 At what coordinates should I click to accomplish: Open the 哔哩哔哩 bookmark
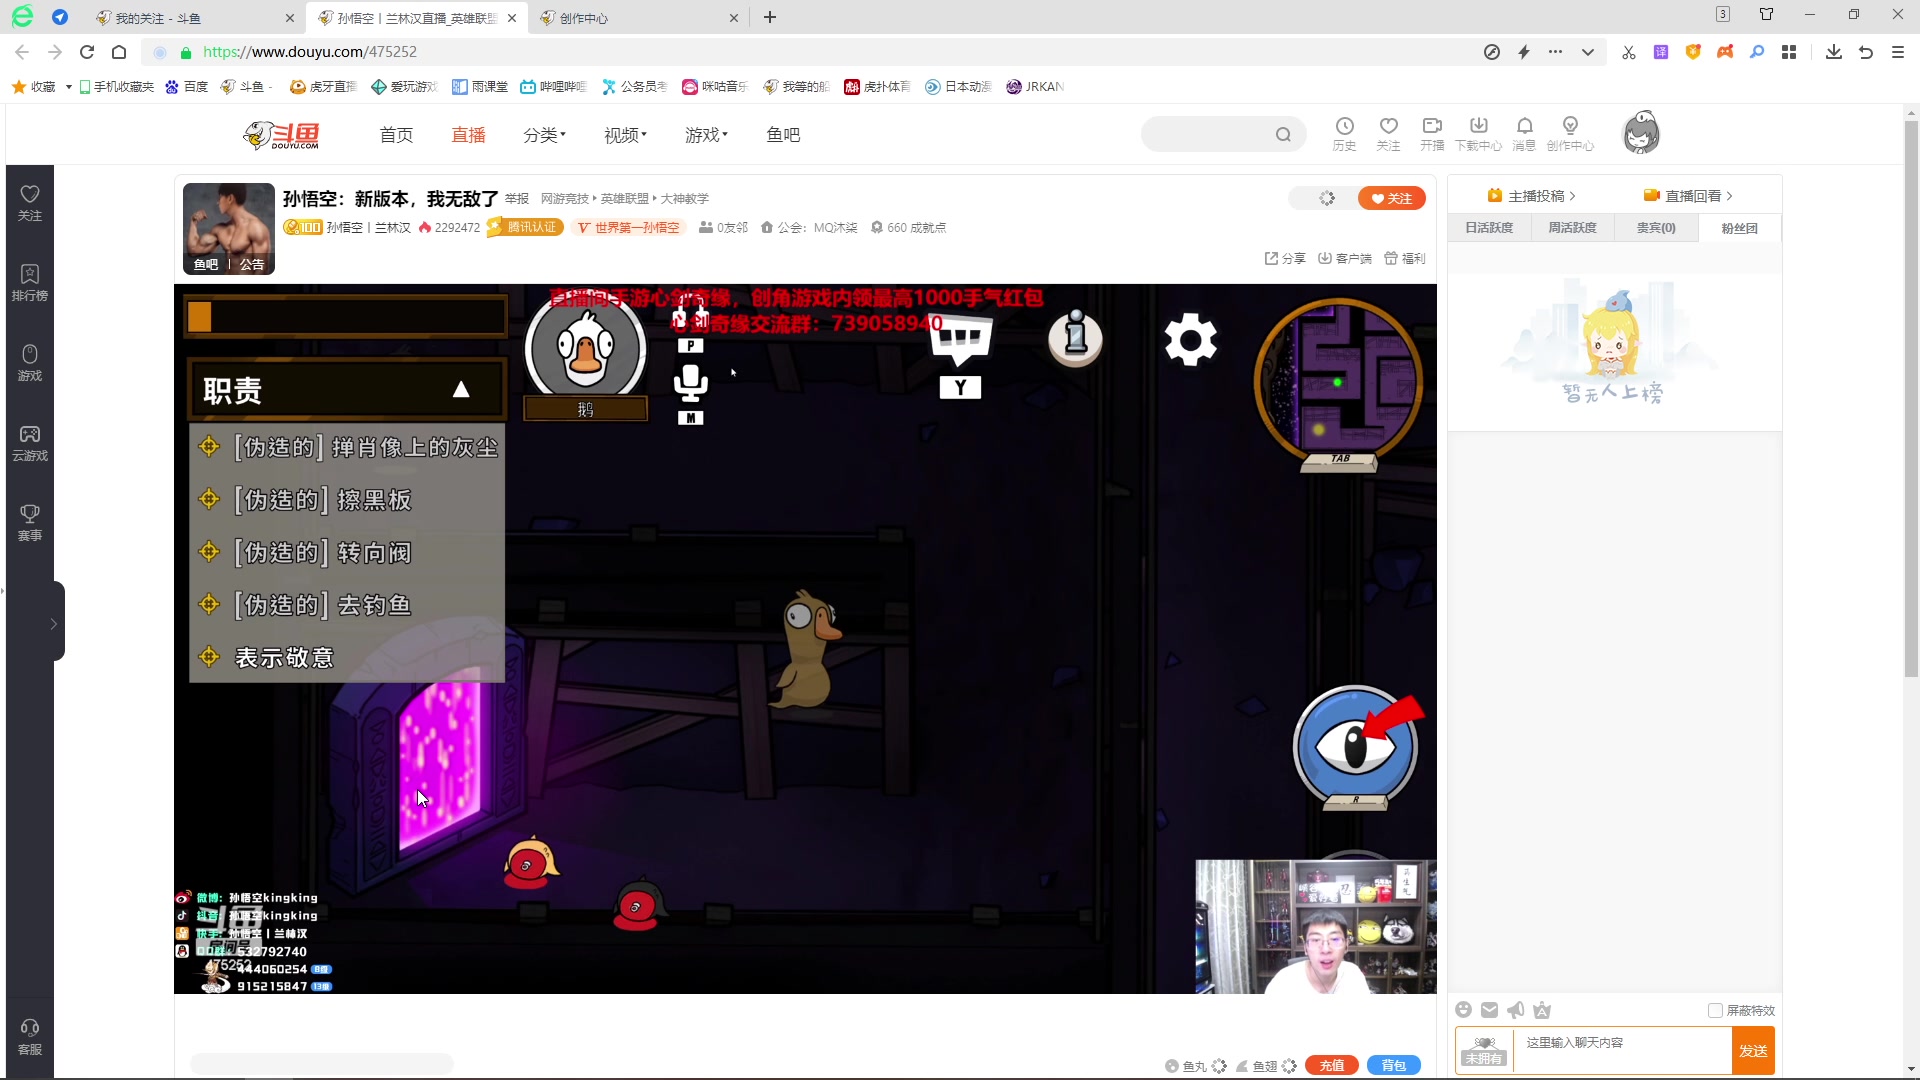point(553,87)
